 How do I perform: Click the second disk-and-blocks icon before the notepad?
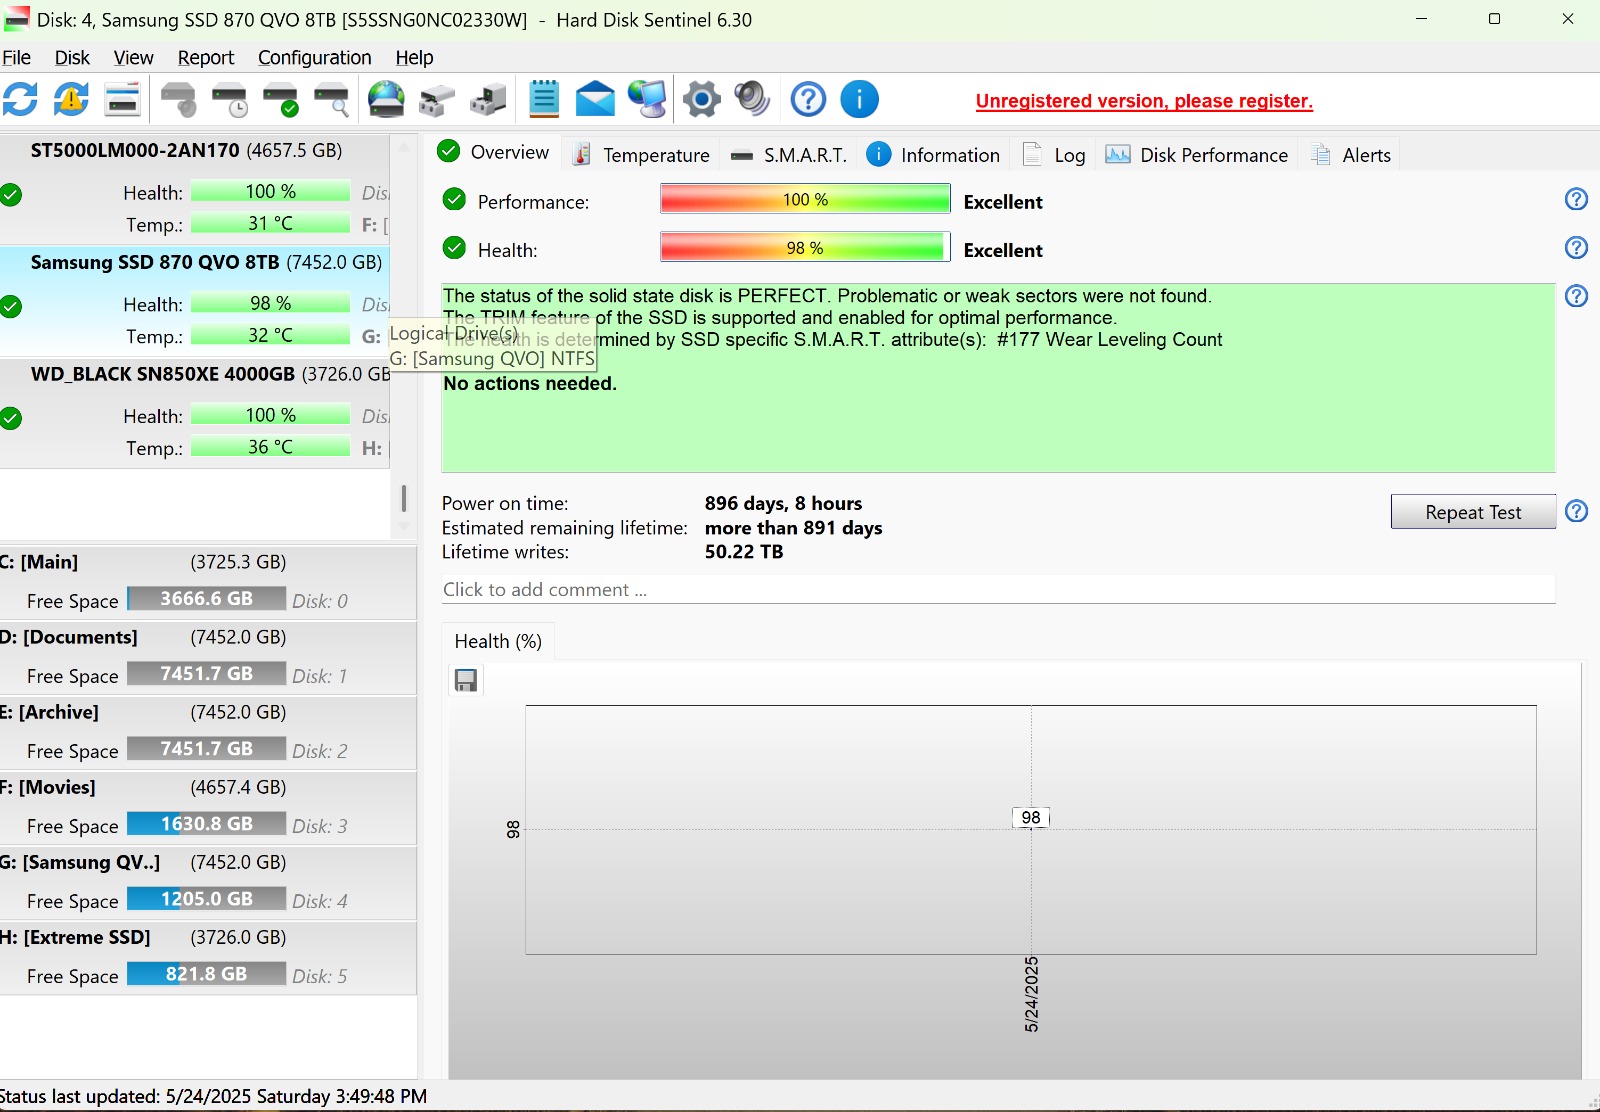(488, 99)
